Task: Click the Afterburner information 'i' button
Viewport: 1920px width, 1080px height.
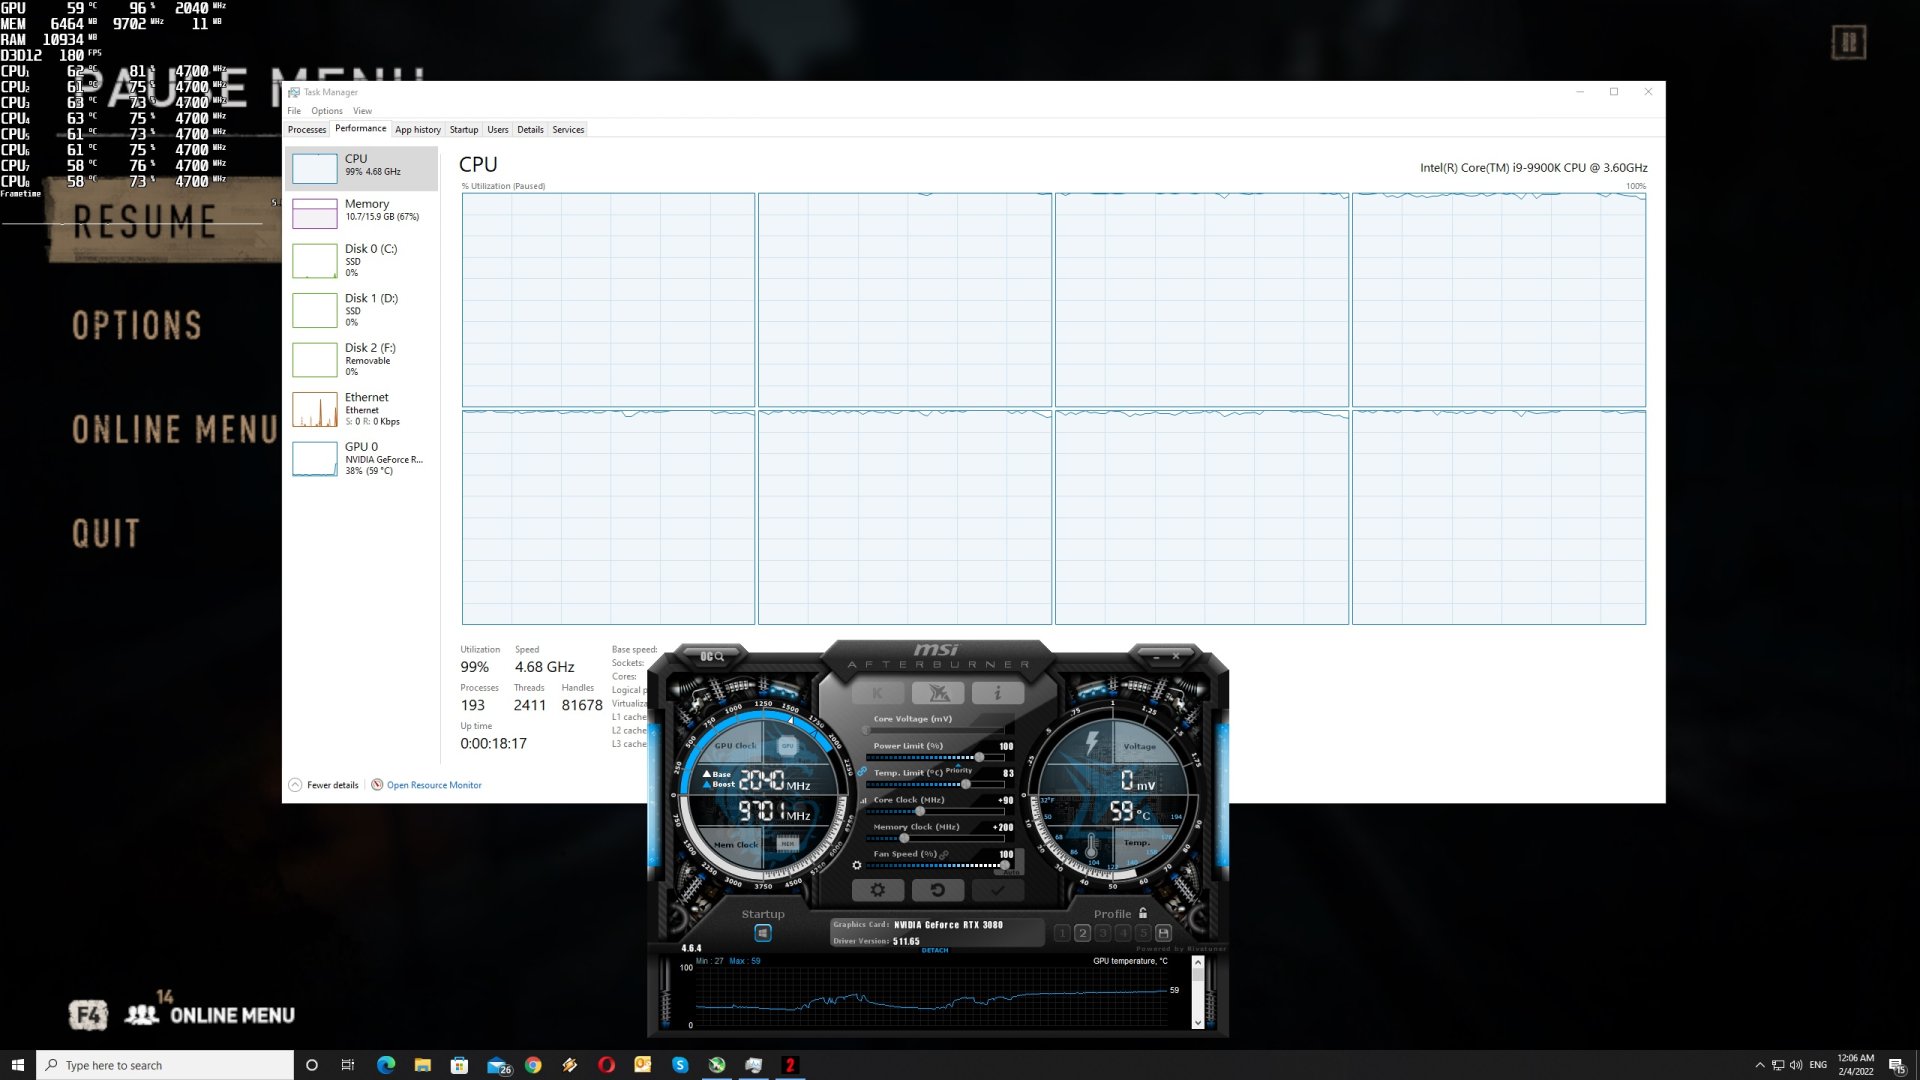Action: click(997, 693)
